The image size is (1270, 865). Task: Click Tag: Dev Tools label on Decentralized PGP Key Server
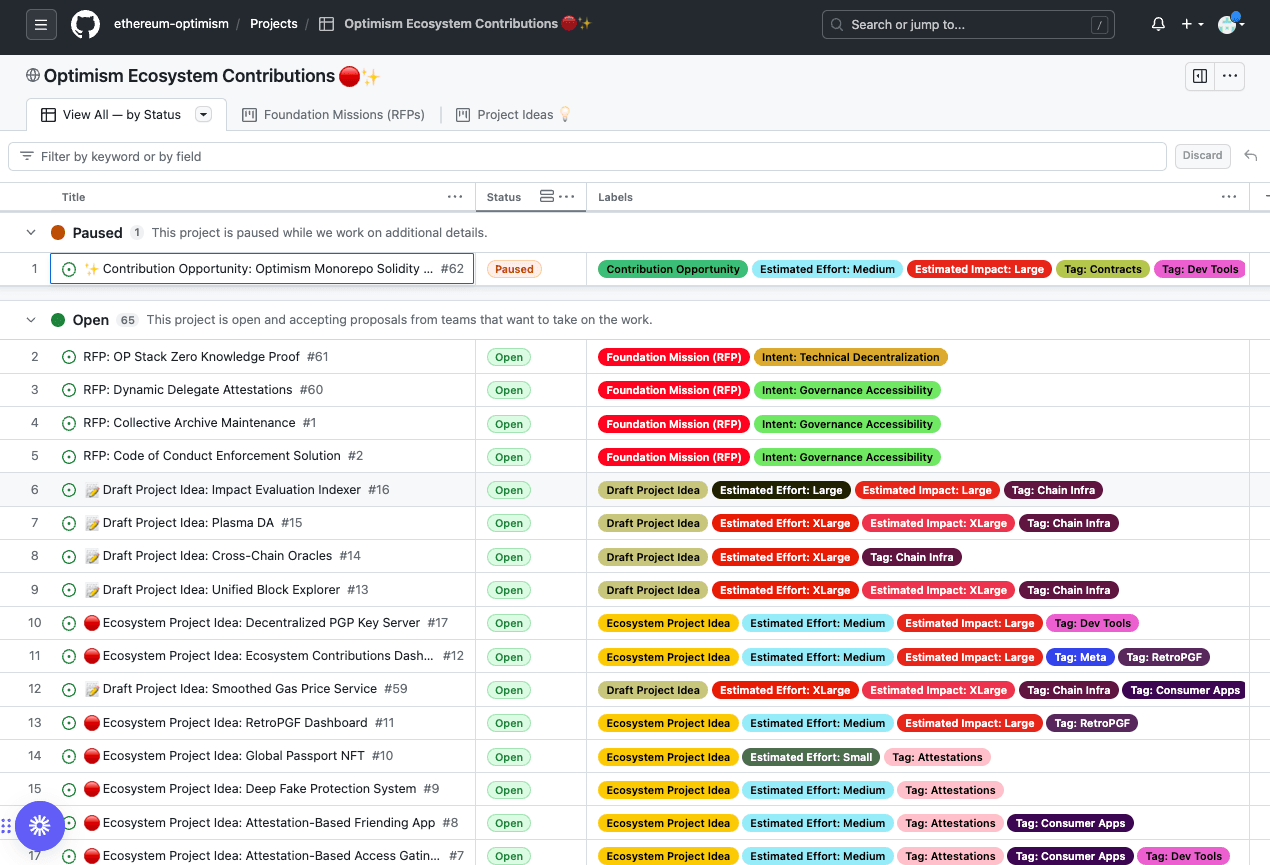click(1092, 623)
